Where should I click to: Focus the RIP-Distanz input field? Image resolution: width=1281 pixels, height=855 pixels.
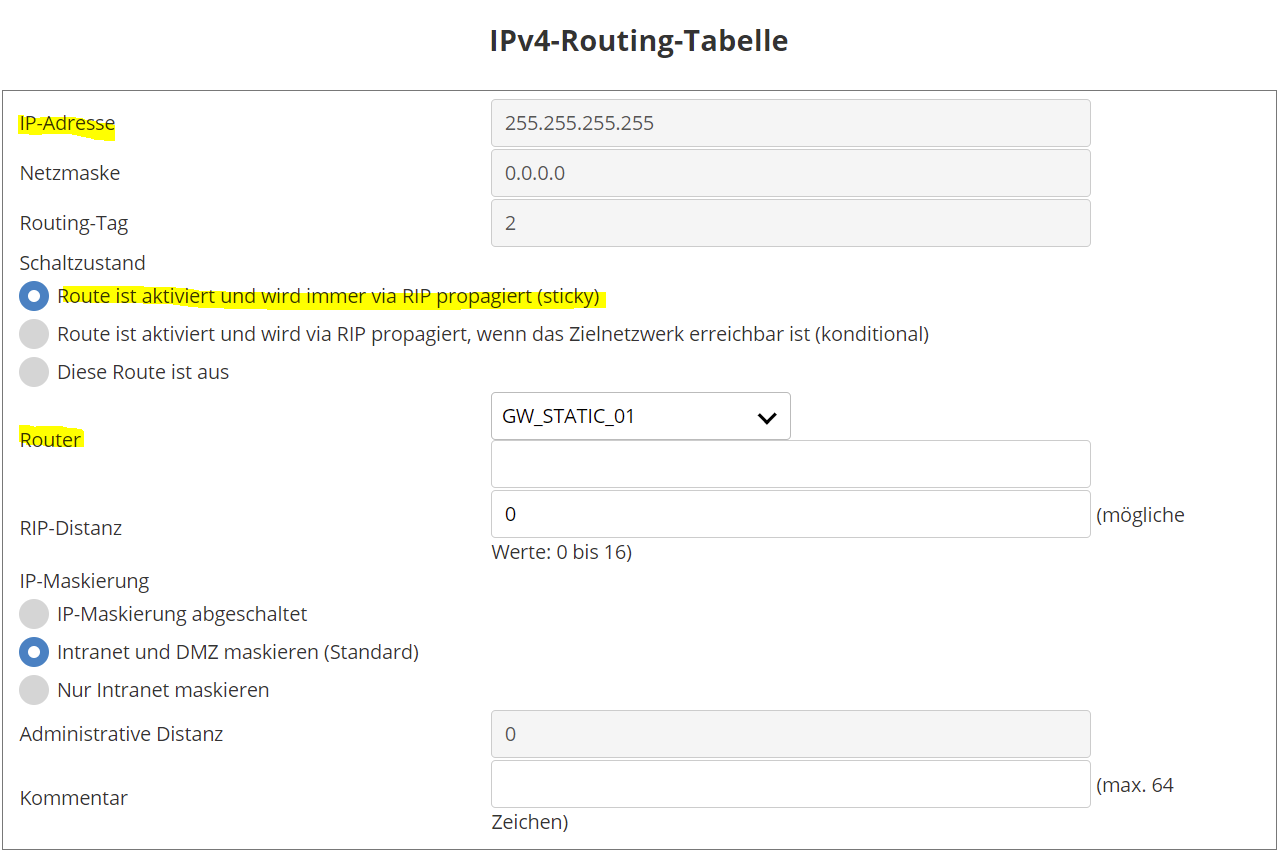pos(790,514)
